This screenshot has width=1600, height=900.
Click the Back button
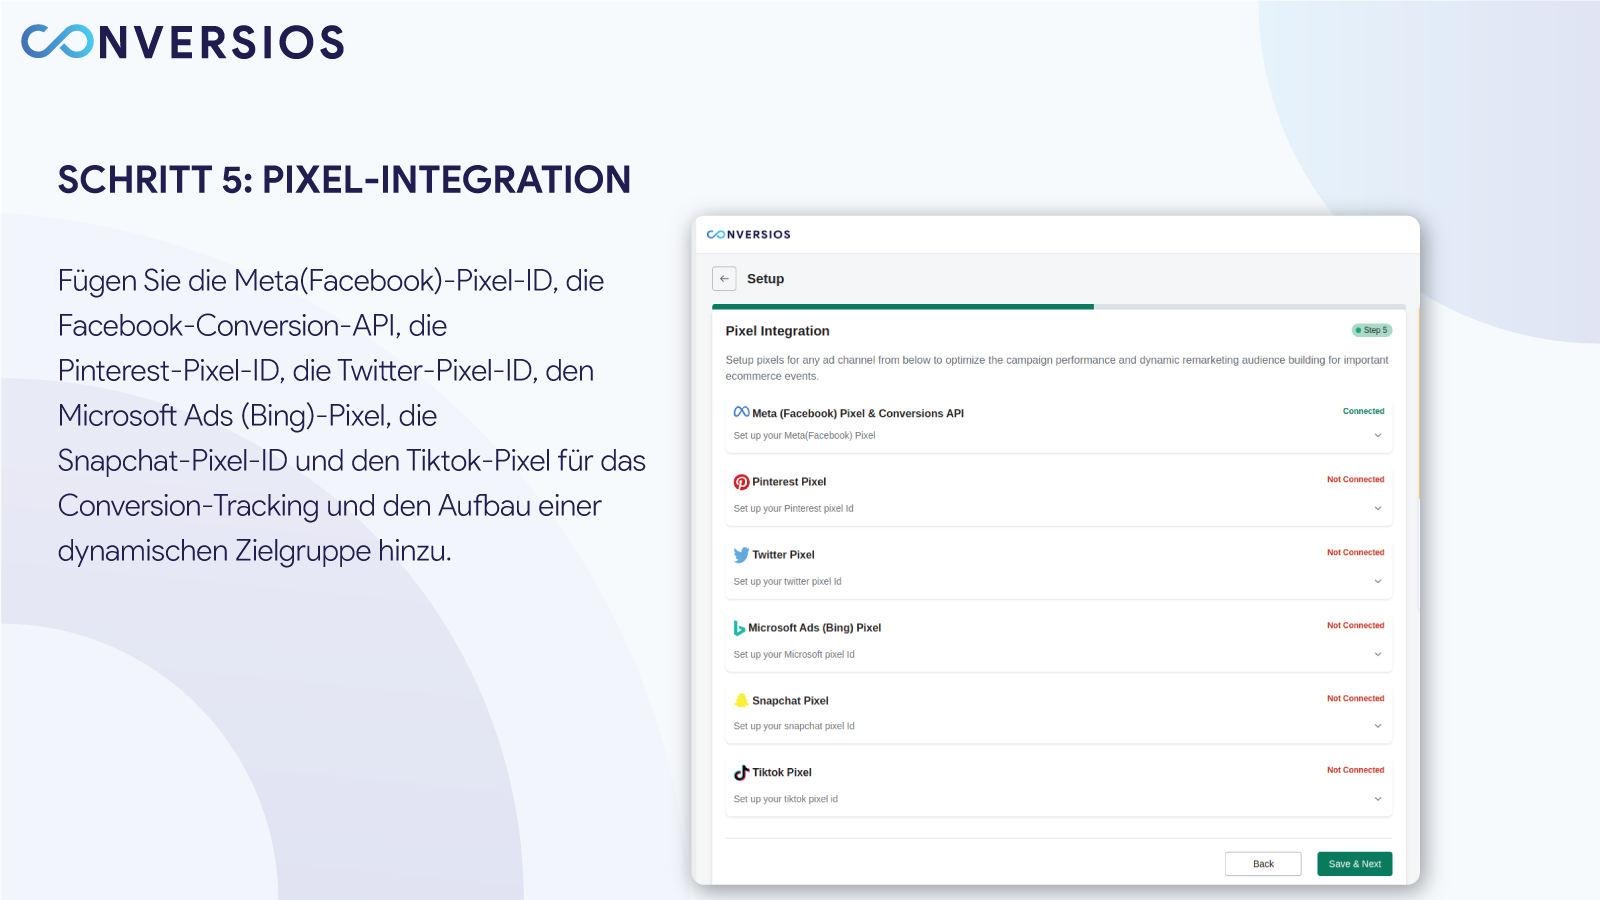pyautogui.click(x=1263, y=864)
